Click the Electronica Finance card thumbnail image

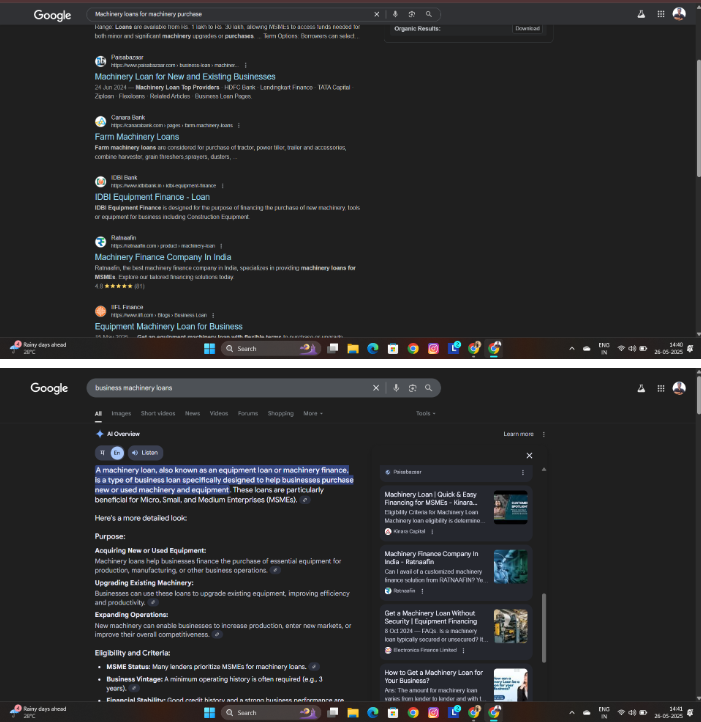(x=510, y=626)
